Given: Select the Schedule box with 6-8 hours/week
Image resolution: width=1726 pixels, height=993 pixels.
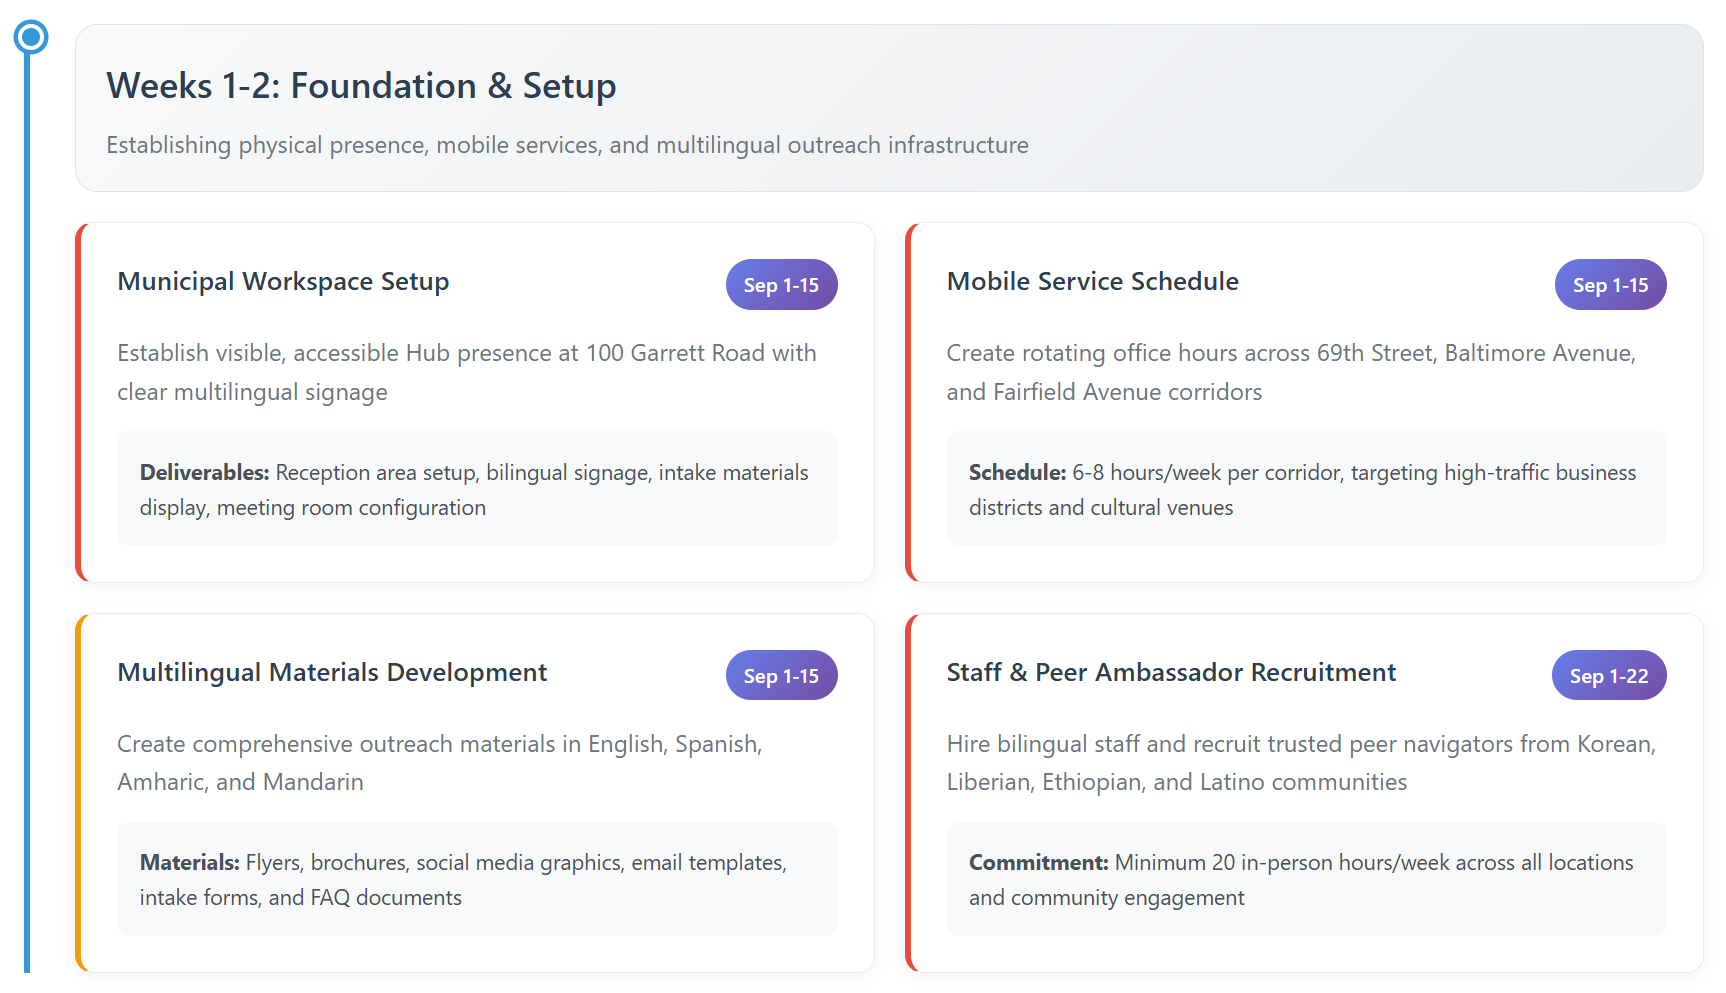Looking at the screenshot, I should (1305, 489).
